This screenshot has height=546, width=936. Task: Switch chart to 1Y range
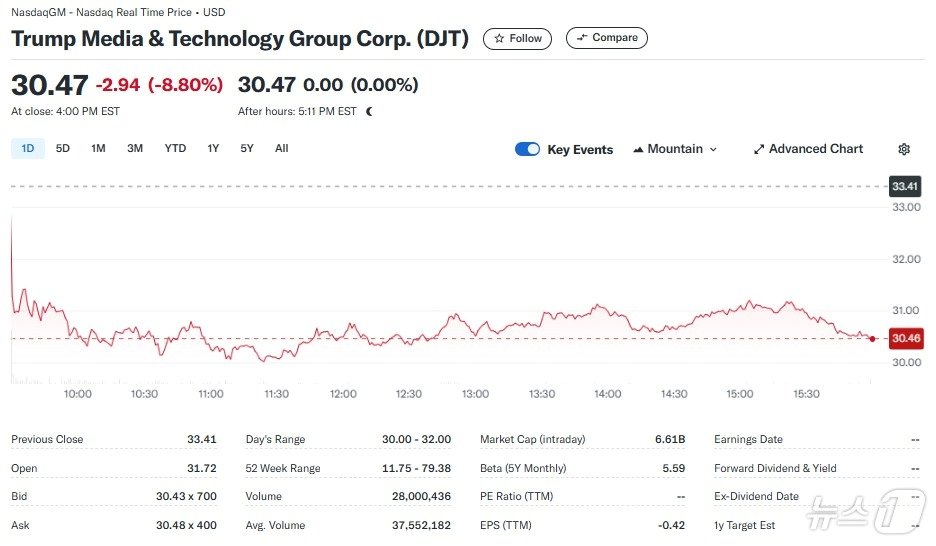click(x=213, y=148)
